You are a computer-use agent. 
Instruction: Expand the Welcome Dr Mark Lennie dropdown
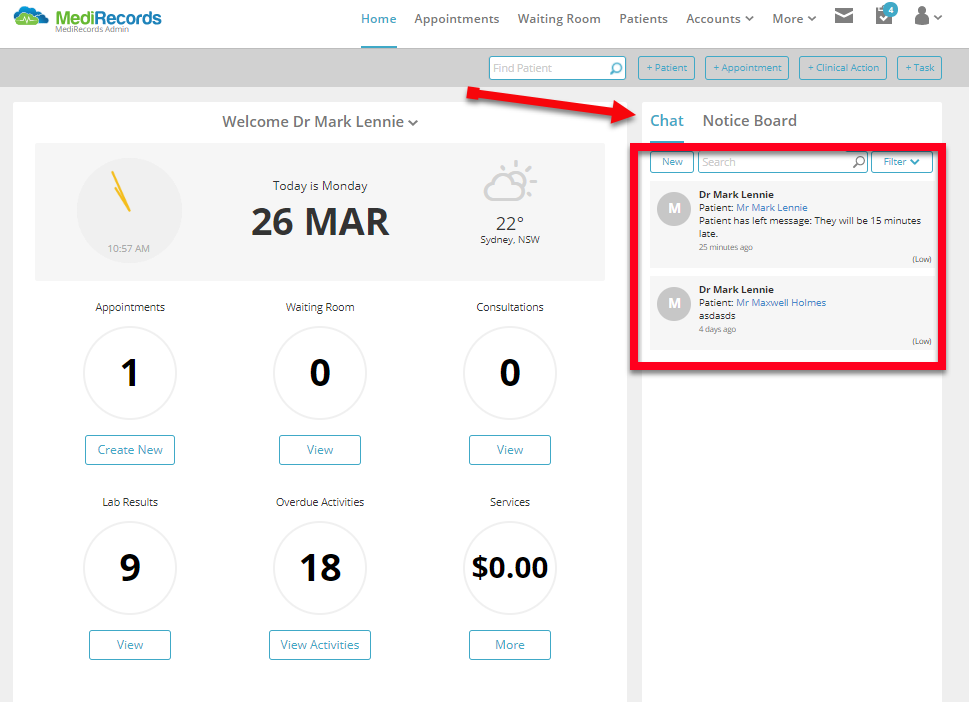click(320, 122)
